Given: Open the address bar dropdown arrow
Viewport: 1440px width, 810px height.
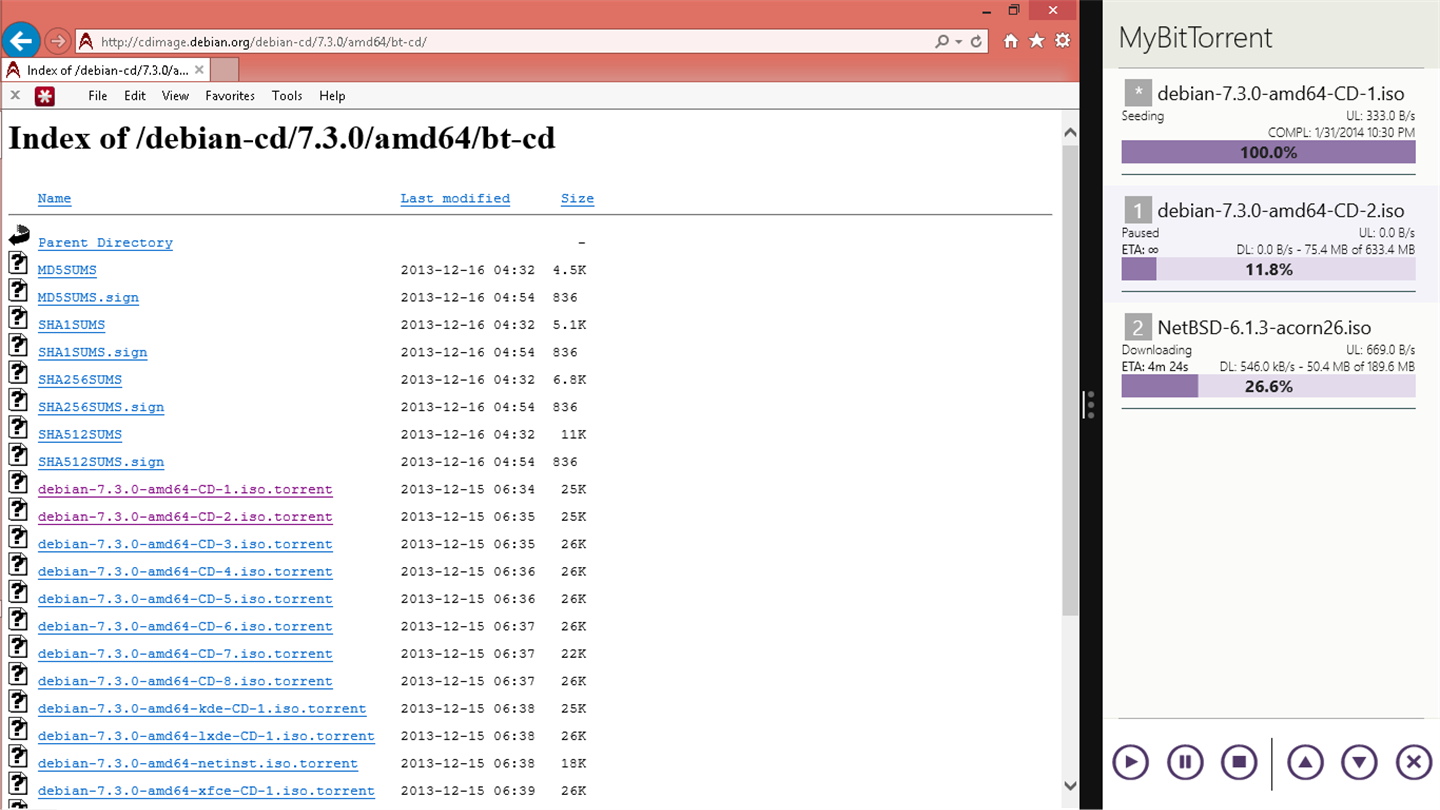Looking at the screenshot, I should (x=958, y=42).
